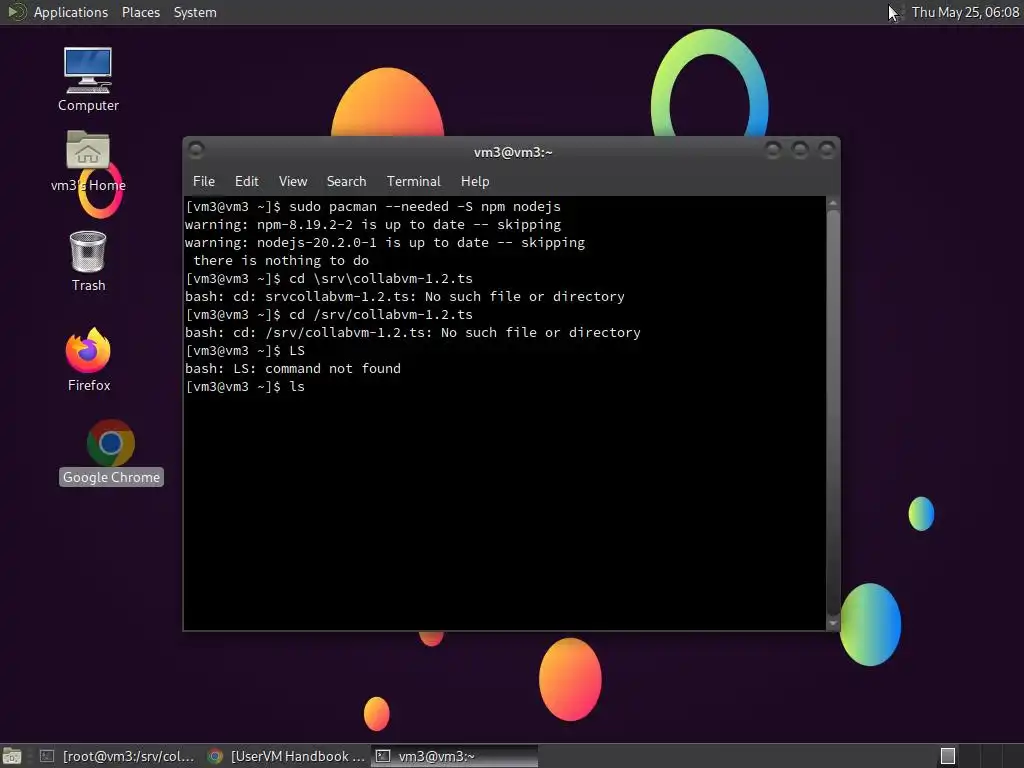Screen dimensions: 1024x768
Task: Click the 'sudo pacman --needed -S npm nodejs' line
Action: pyautogui.click(x=373, y=207)
